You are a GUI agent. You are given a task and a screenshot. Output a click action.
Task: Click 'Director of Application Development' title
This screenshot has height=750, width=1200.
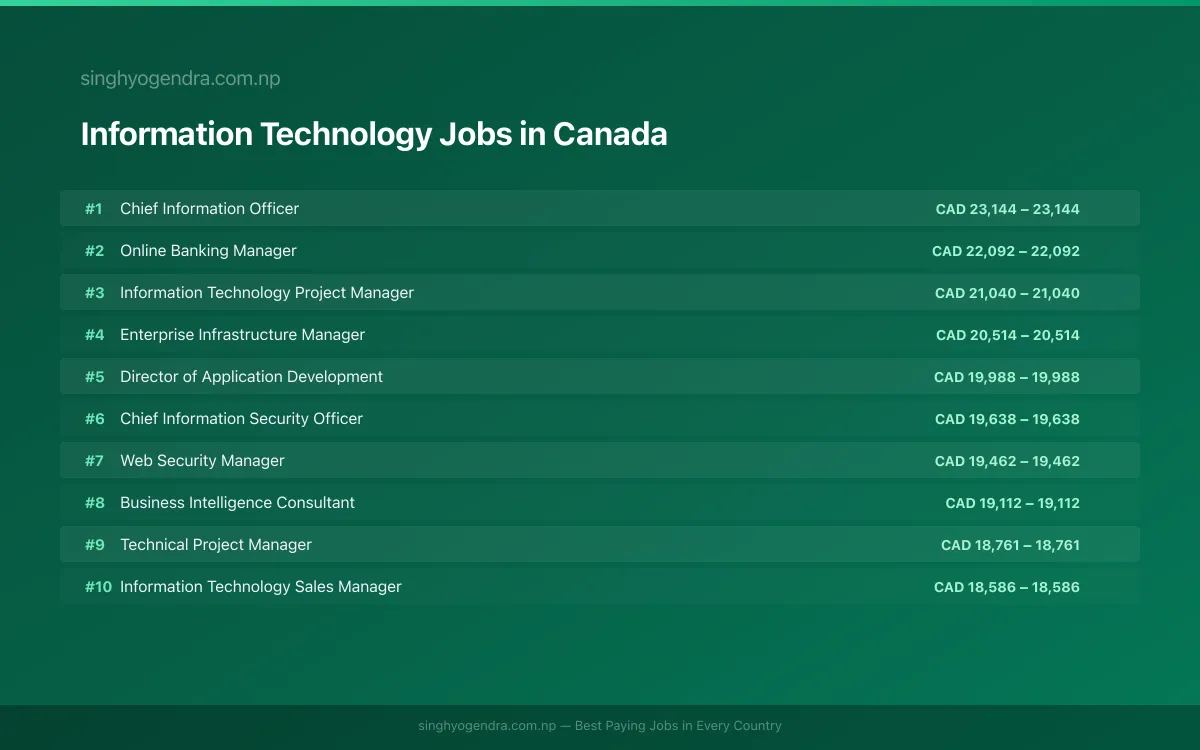click(x=251, y=377)
